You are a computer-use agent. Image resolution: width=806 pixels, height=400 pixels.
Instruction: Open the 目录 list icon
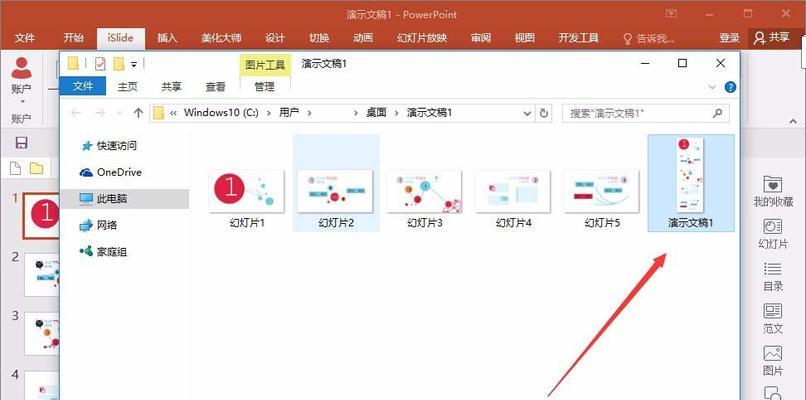pyautogui.click(x=773, y=277)
